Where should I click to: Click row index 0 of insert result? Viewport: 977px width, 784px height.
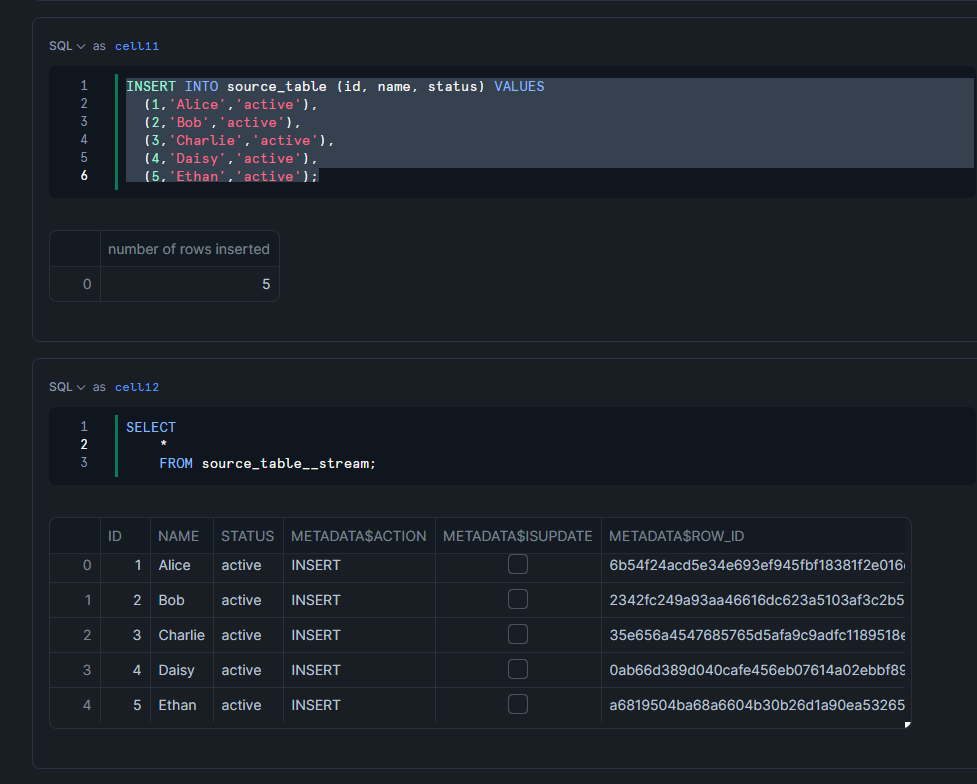(x=75, y=284)
